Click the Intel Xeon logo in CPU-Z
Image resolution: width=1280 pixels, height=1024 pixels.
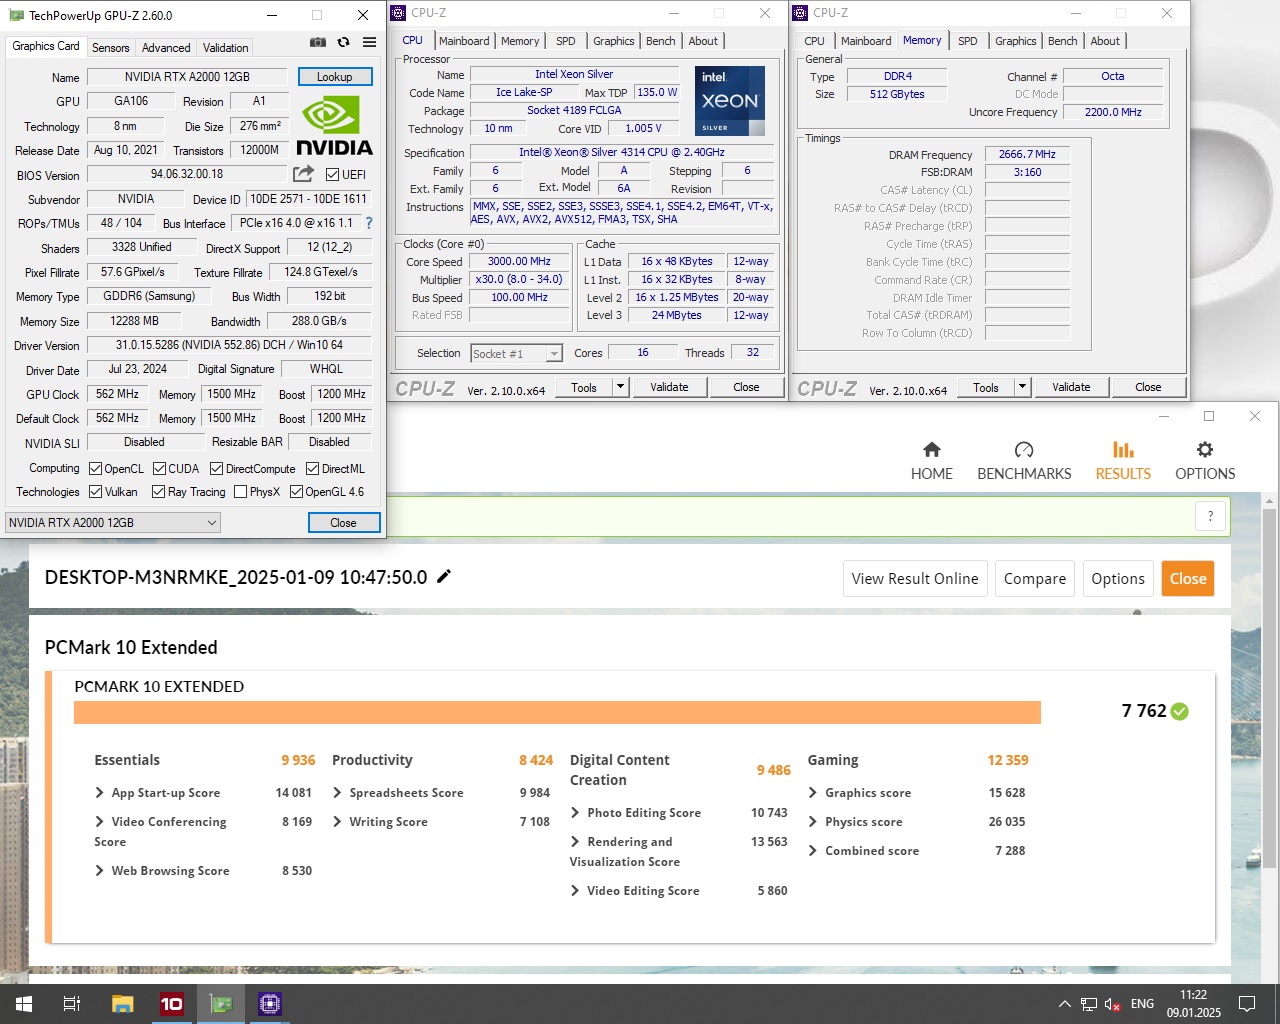click(730, 101)
